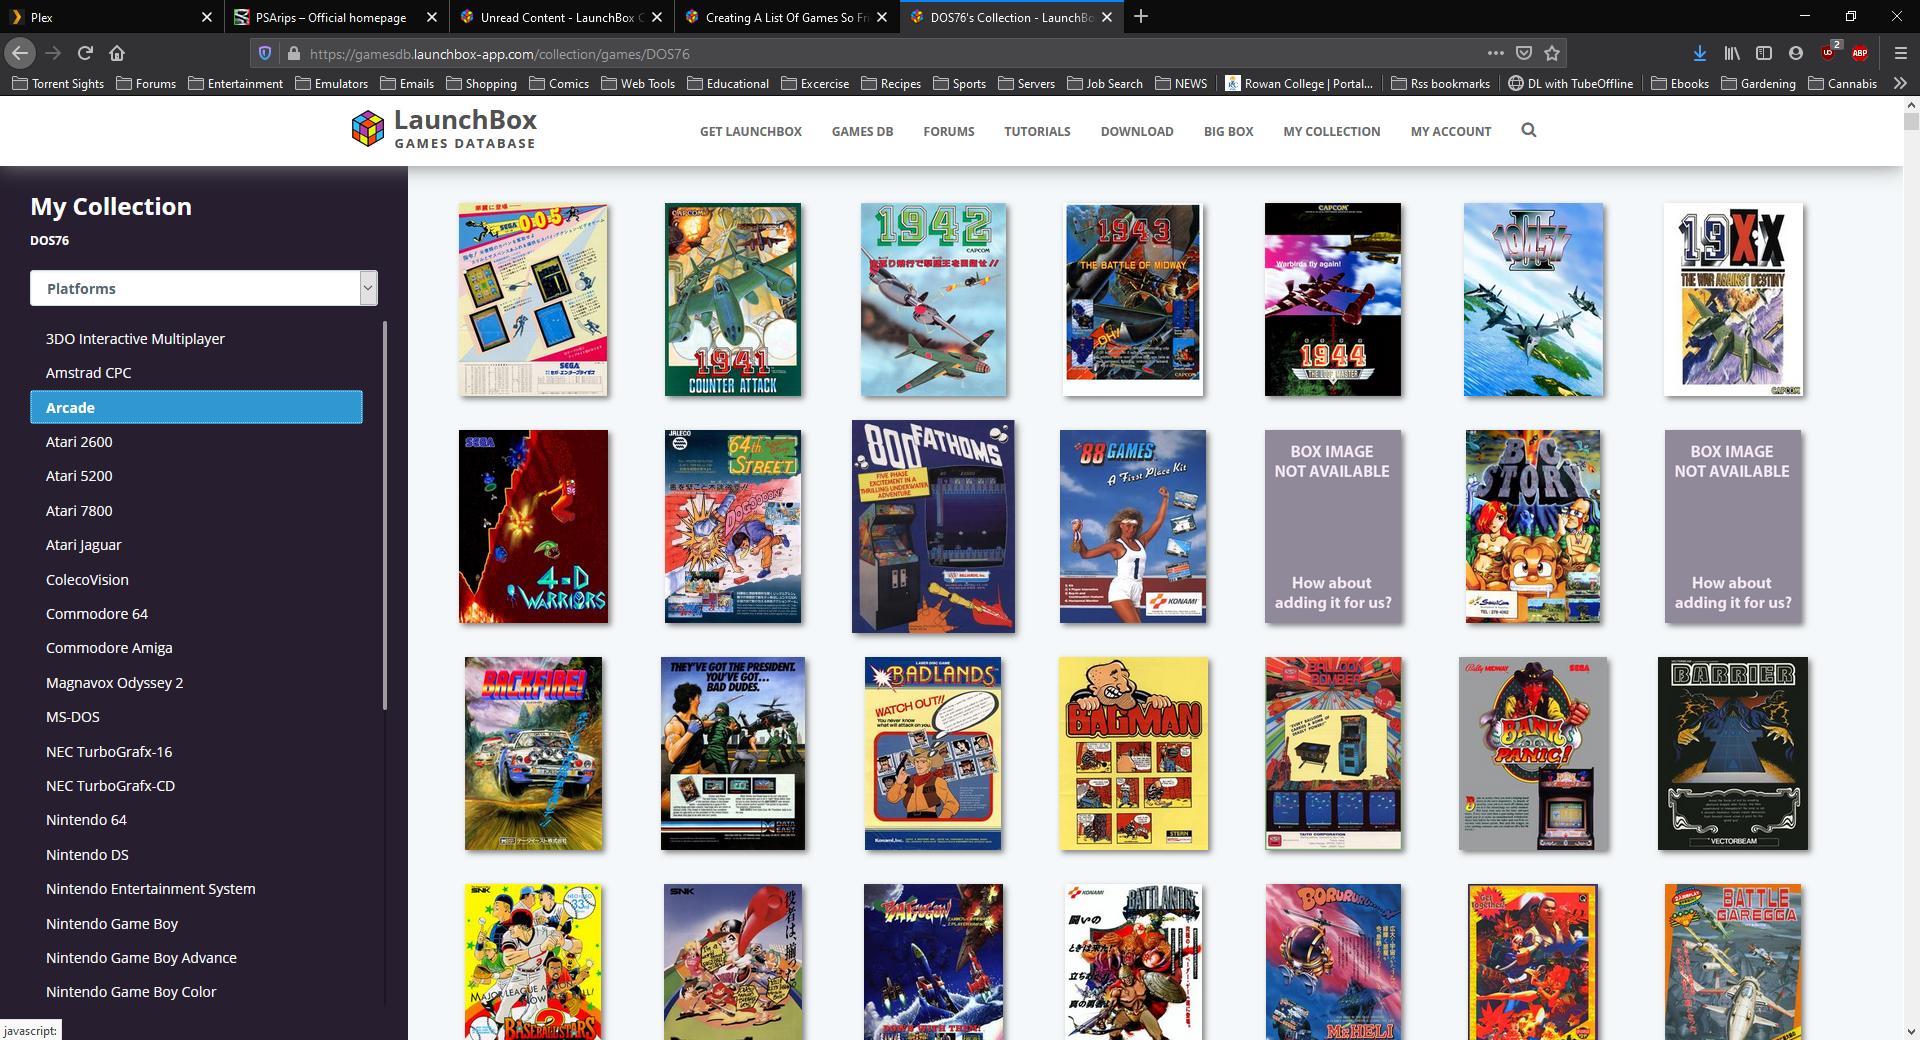Viewport: 1920px width, 1040px height.
Task: Open DL with TubeOffline bookmark
Action: 1570,83
